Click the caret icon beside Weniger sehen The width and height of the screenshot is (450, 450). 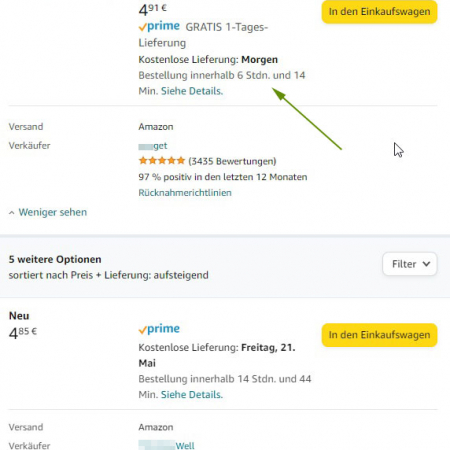click(x=12, y=213)
